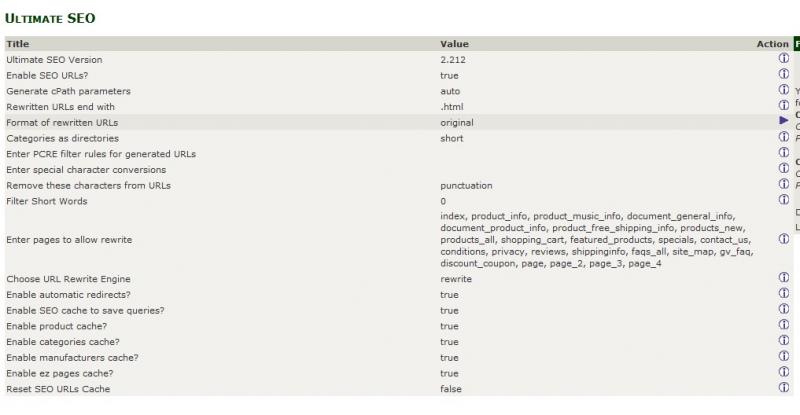The image size is (800, 415).
Task: Open info icon for Enable SEO URLs row
Action: click(x=784, y=75)
